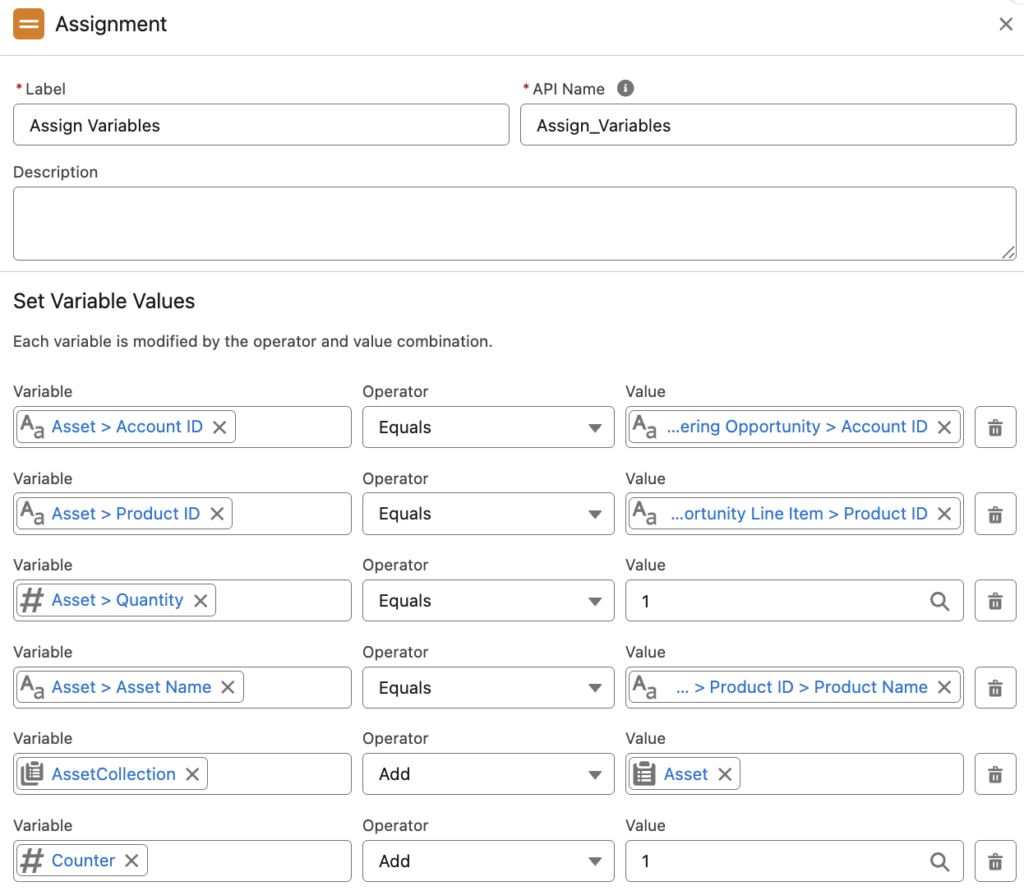Clear the Asset value pill in AssetCollection row
This screenshot has height=891, width=1024.
tap(725, 774)
